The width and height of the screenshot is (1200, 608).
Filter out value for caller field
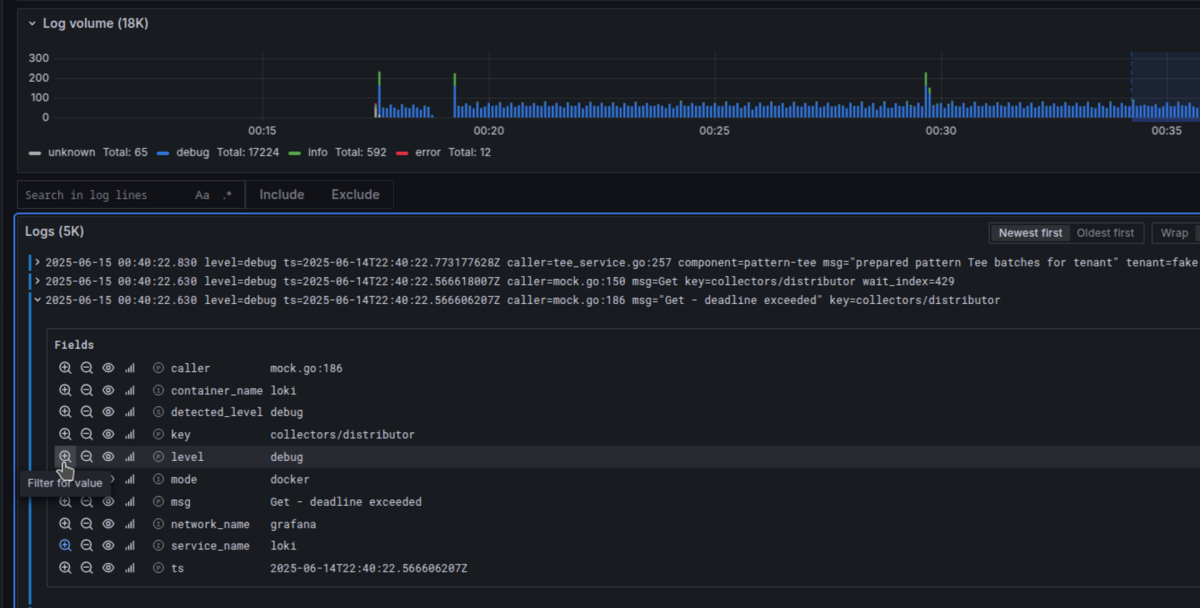87,369
